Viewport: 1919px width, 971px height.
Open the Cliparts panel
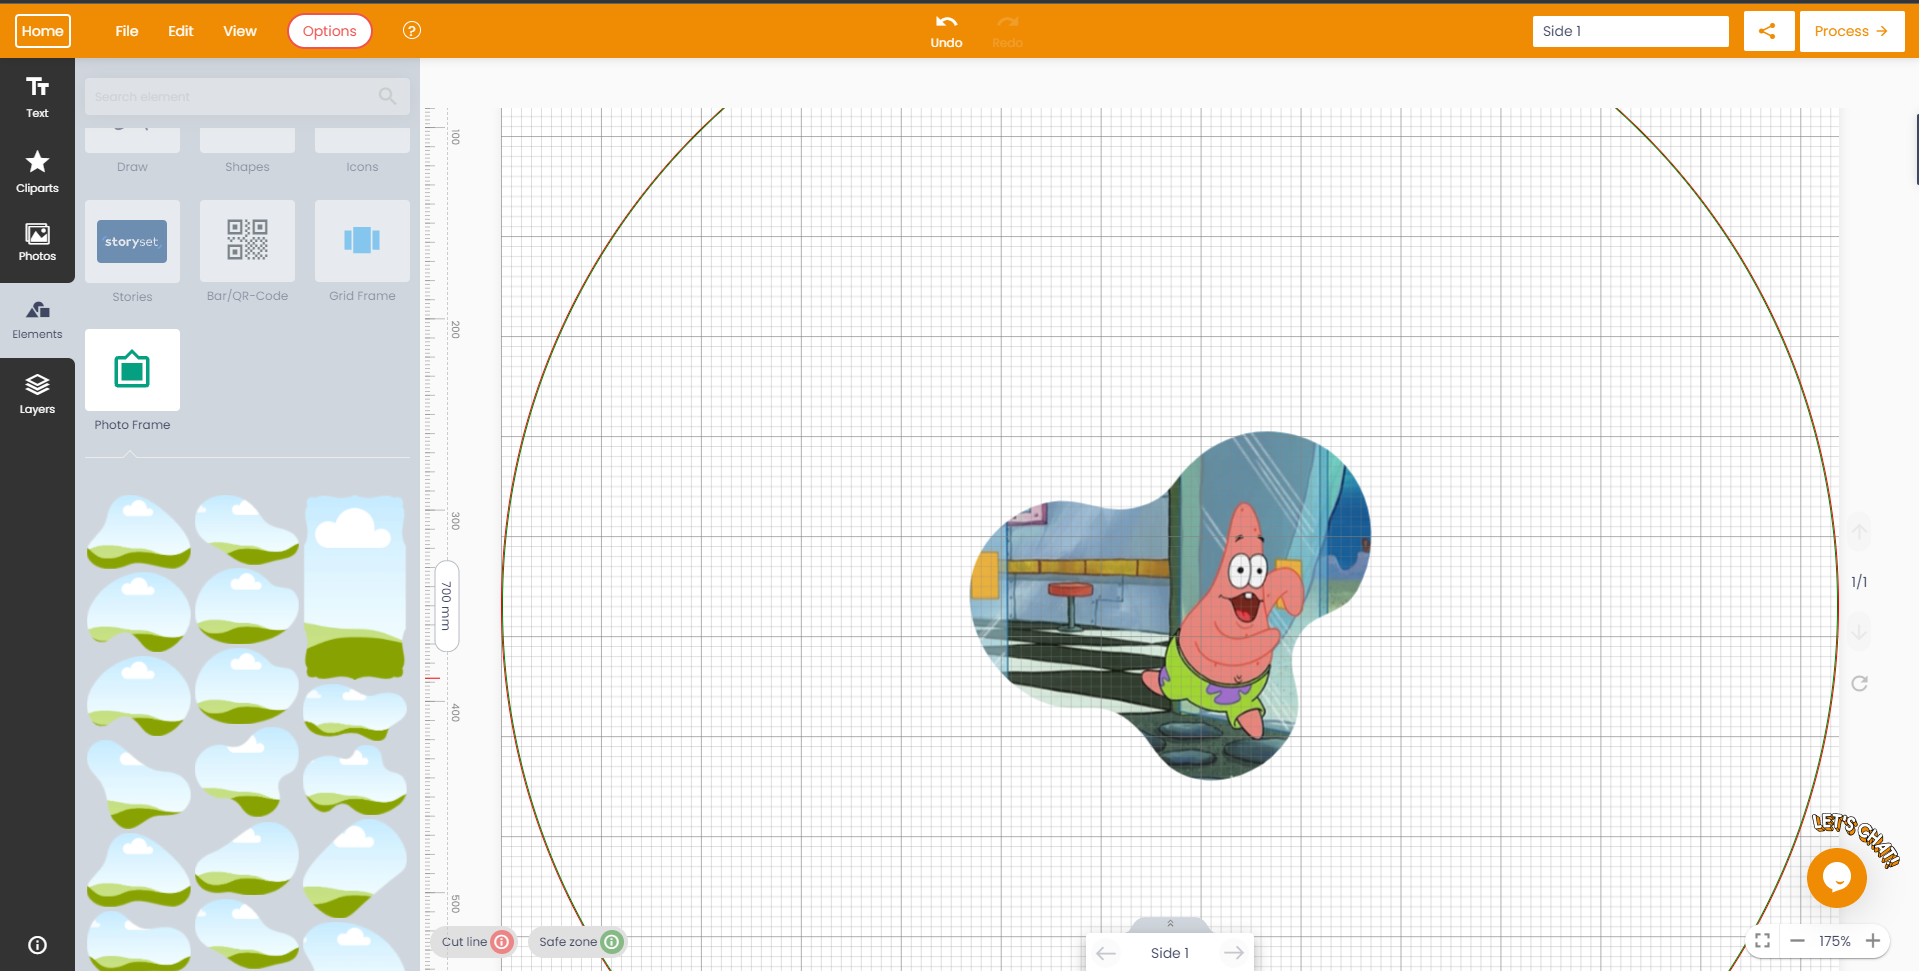click(x=37, y=171)
